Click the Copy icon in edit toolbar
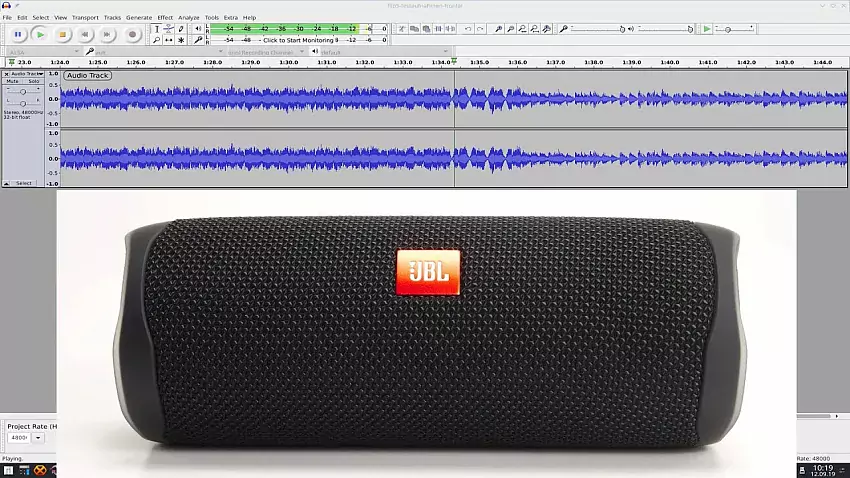This screenshot has height=478, width=850. point(414,29)
